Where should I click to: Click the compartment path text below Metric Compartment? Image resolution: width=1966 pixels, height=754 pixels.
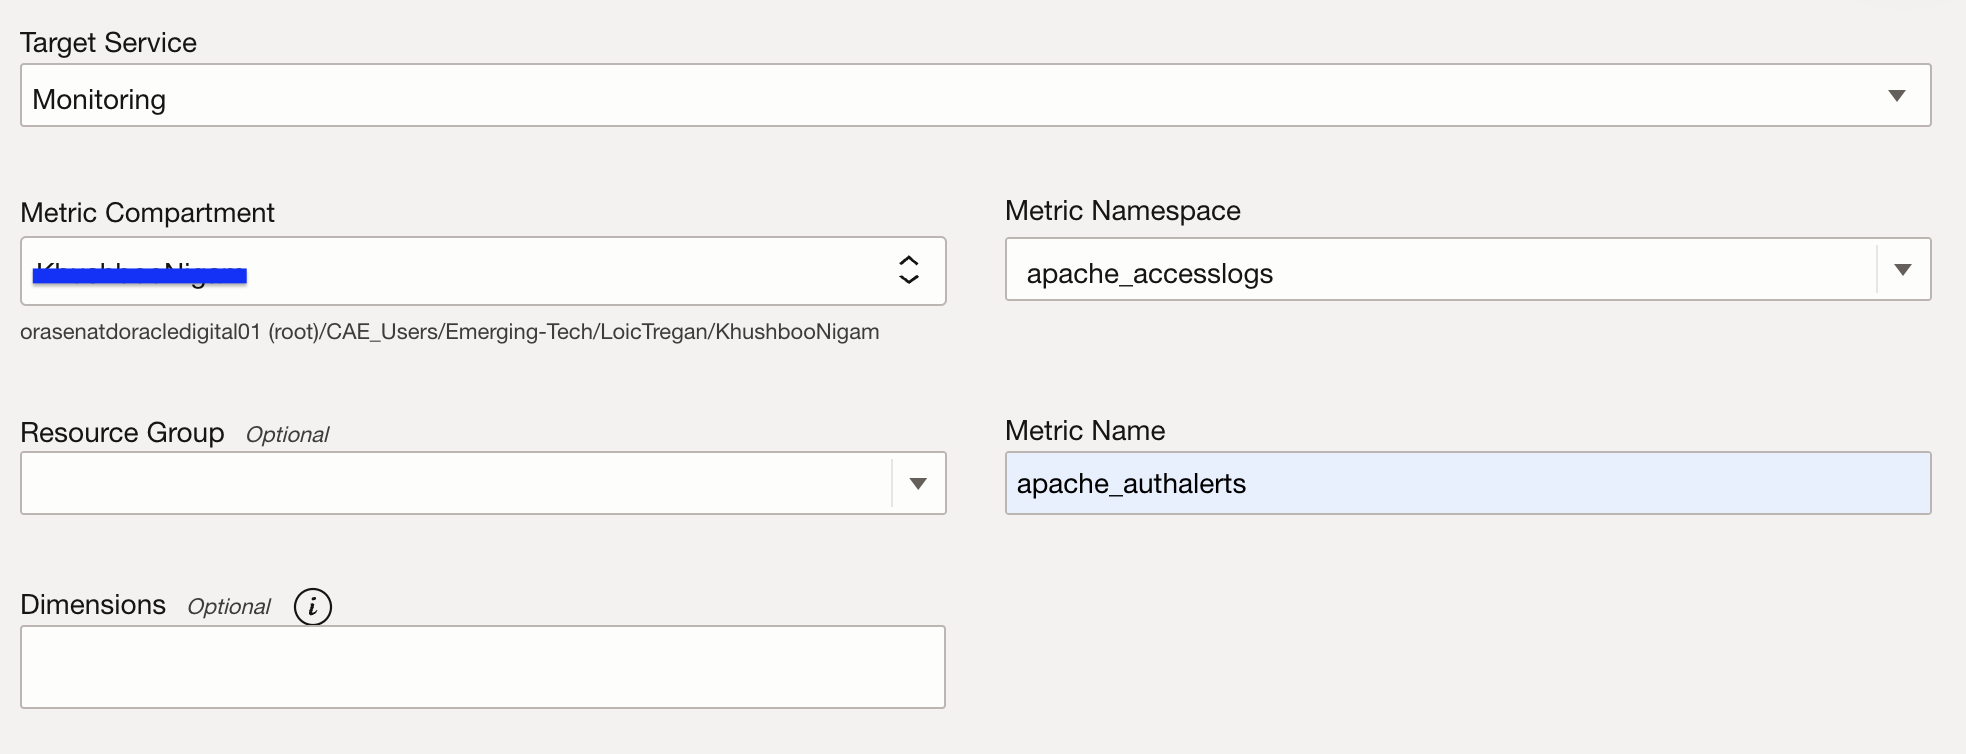point(449,332)
